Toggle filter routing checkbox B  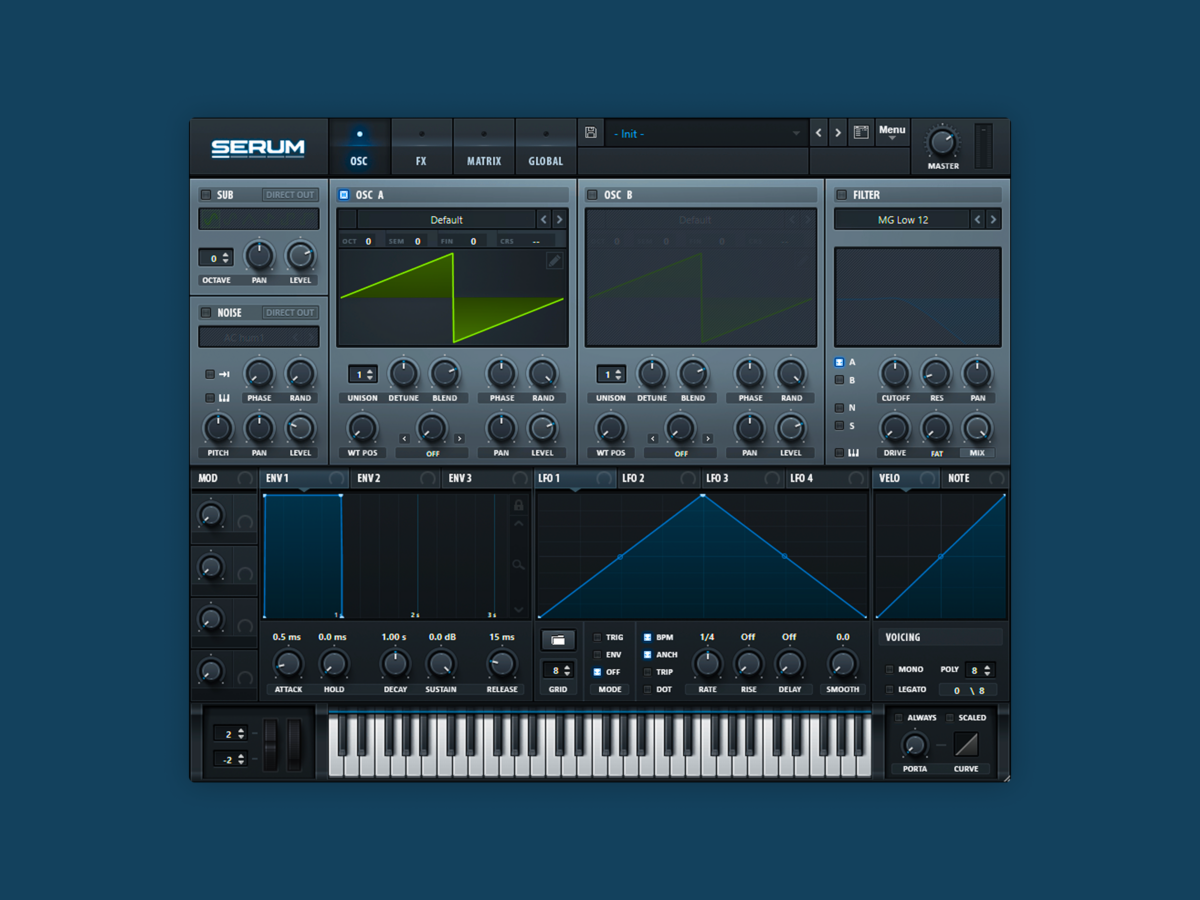[x=839, y=380]
